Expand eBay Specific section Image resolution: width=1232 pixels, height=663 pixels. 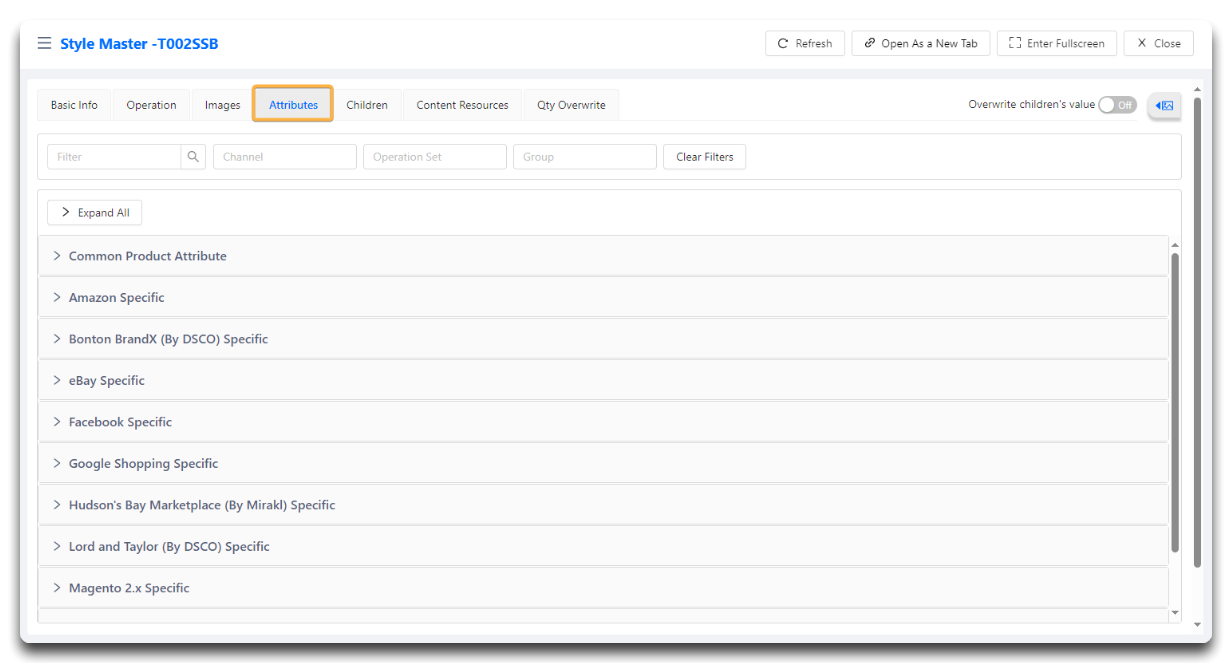coord(603,380)
